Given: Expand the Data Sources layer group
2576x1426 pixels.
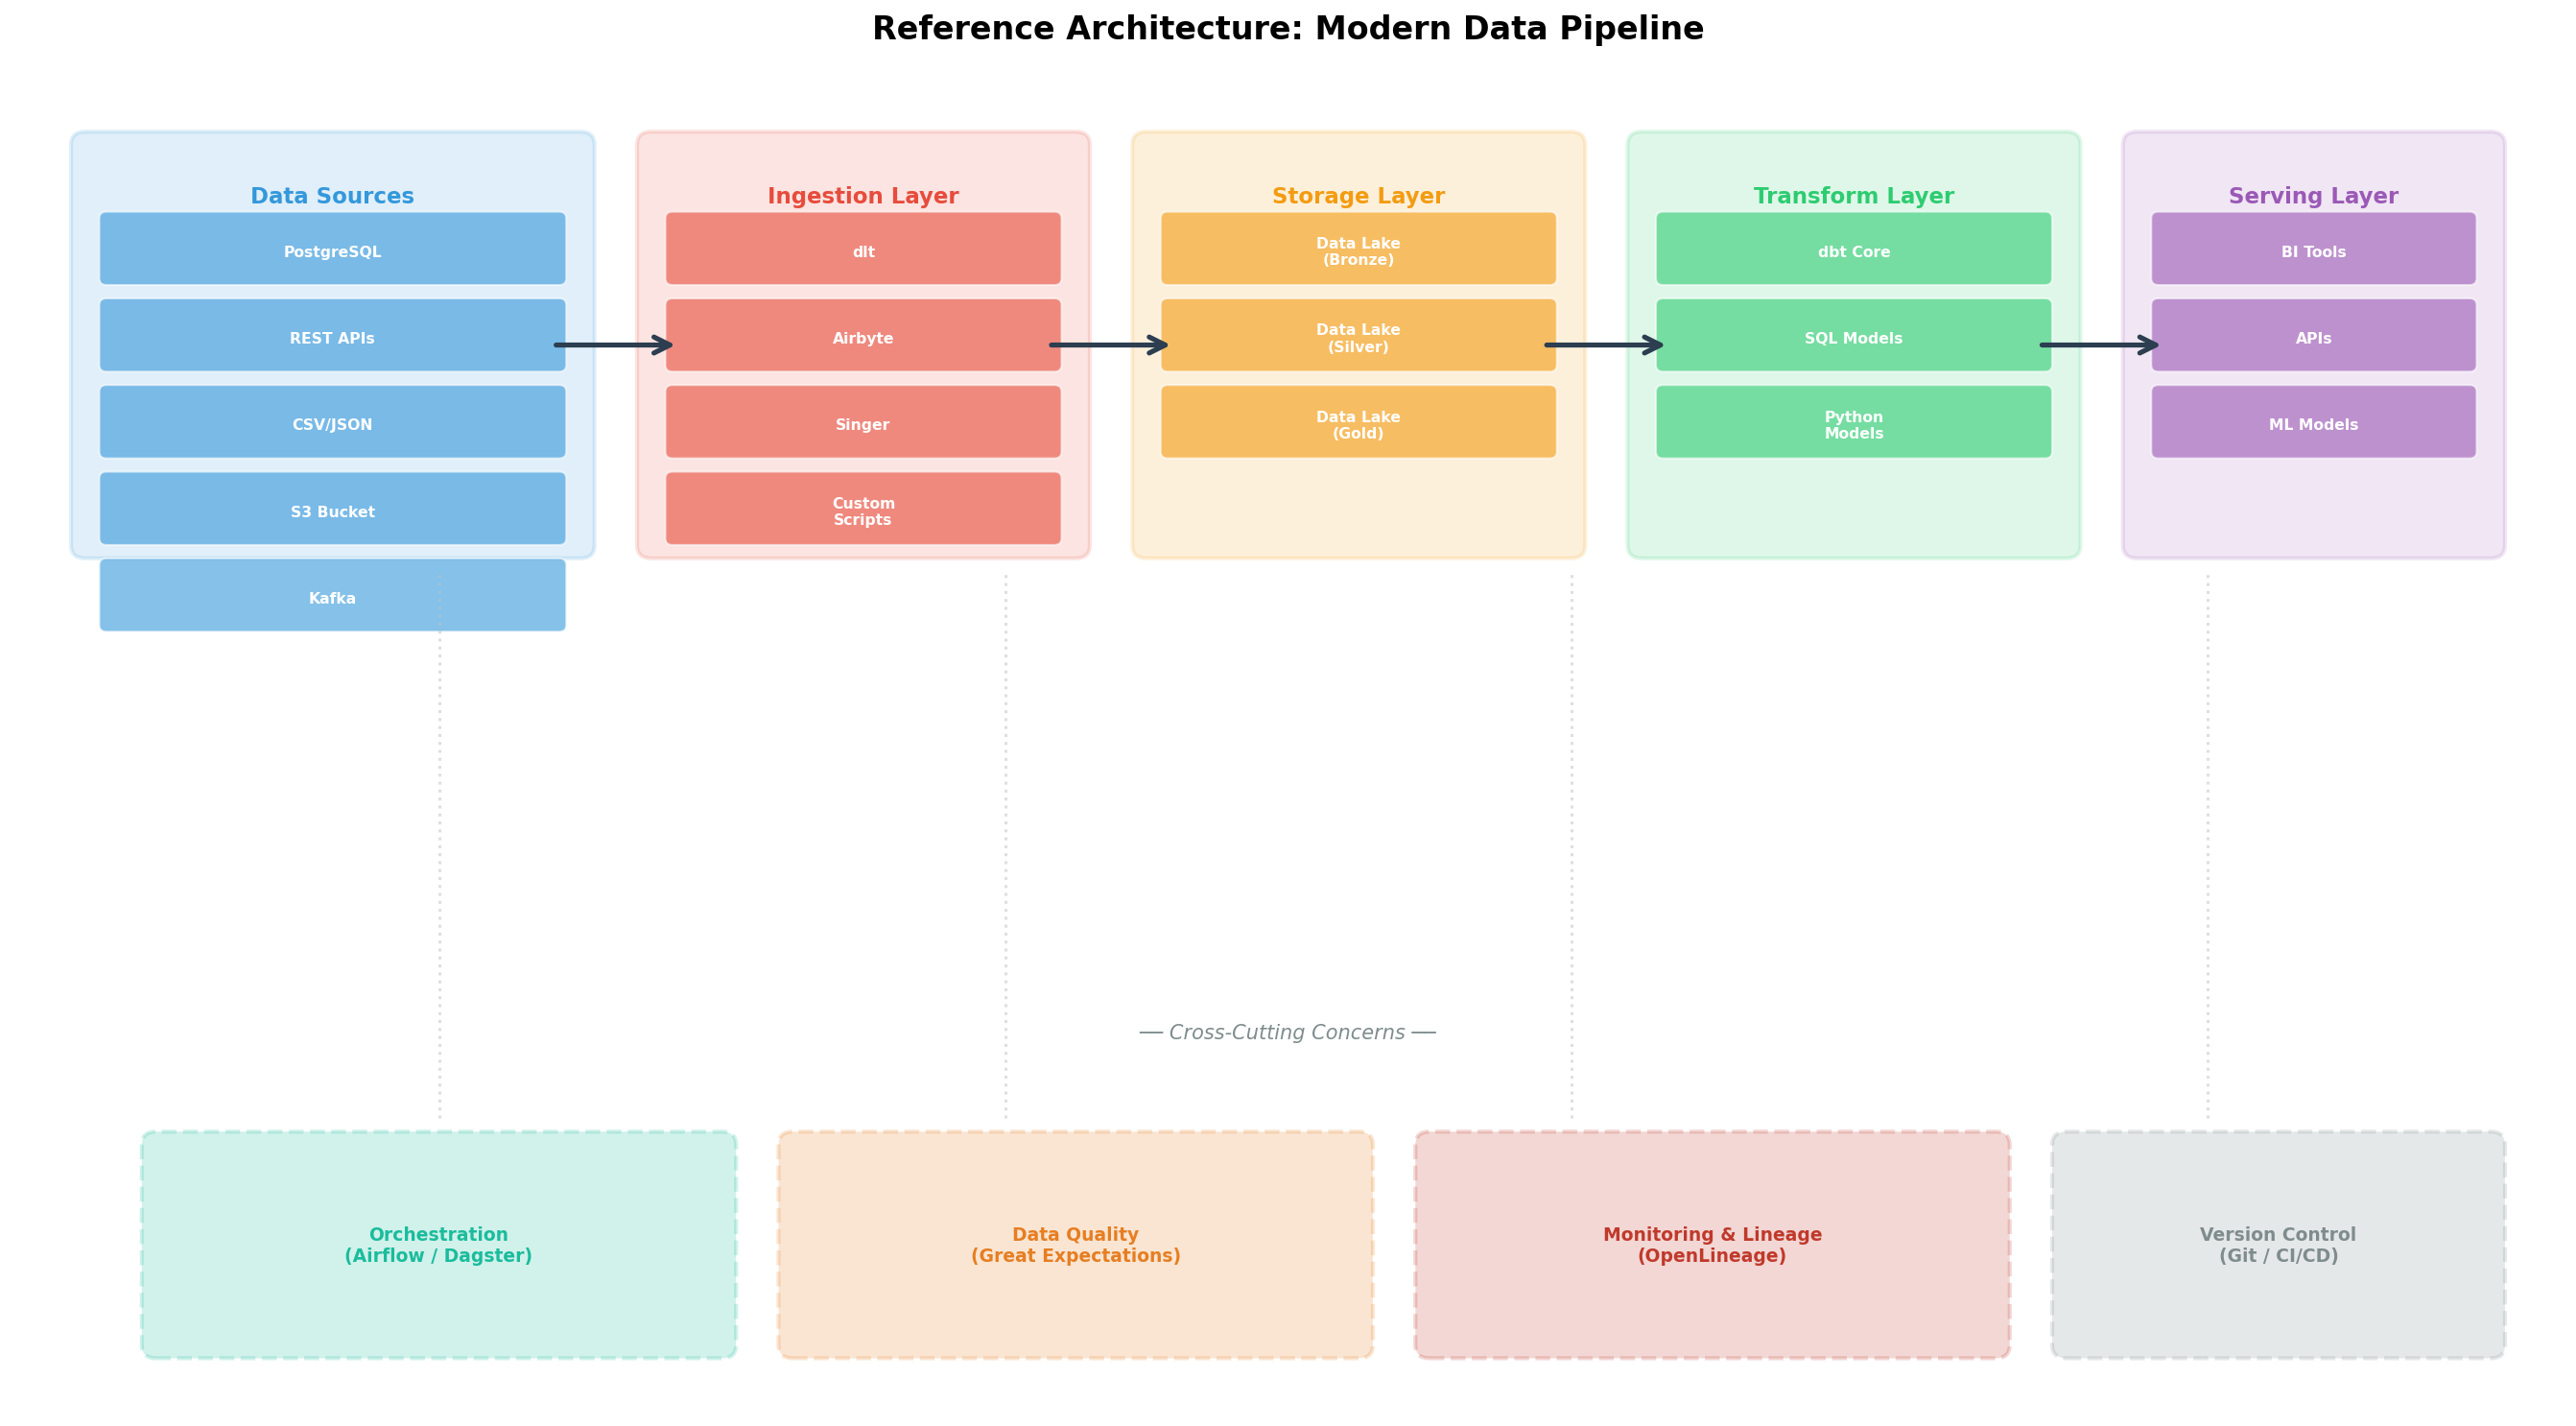Looking at the screenshot, I should tap(332, 196).
